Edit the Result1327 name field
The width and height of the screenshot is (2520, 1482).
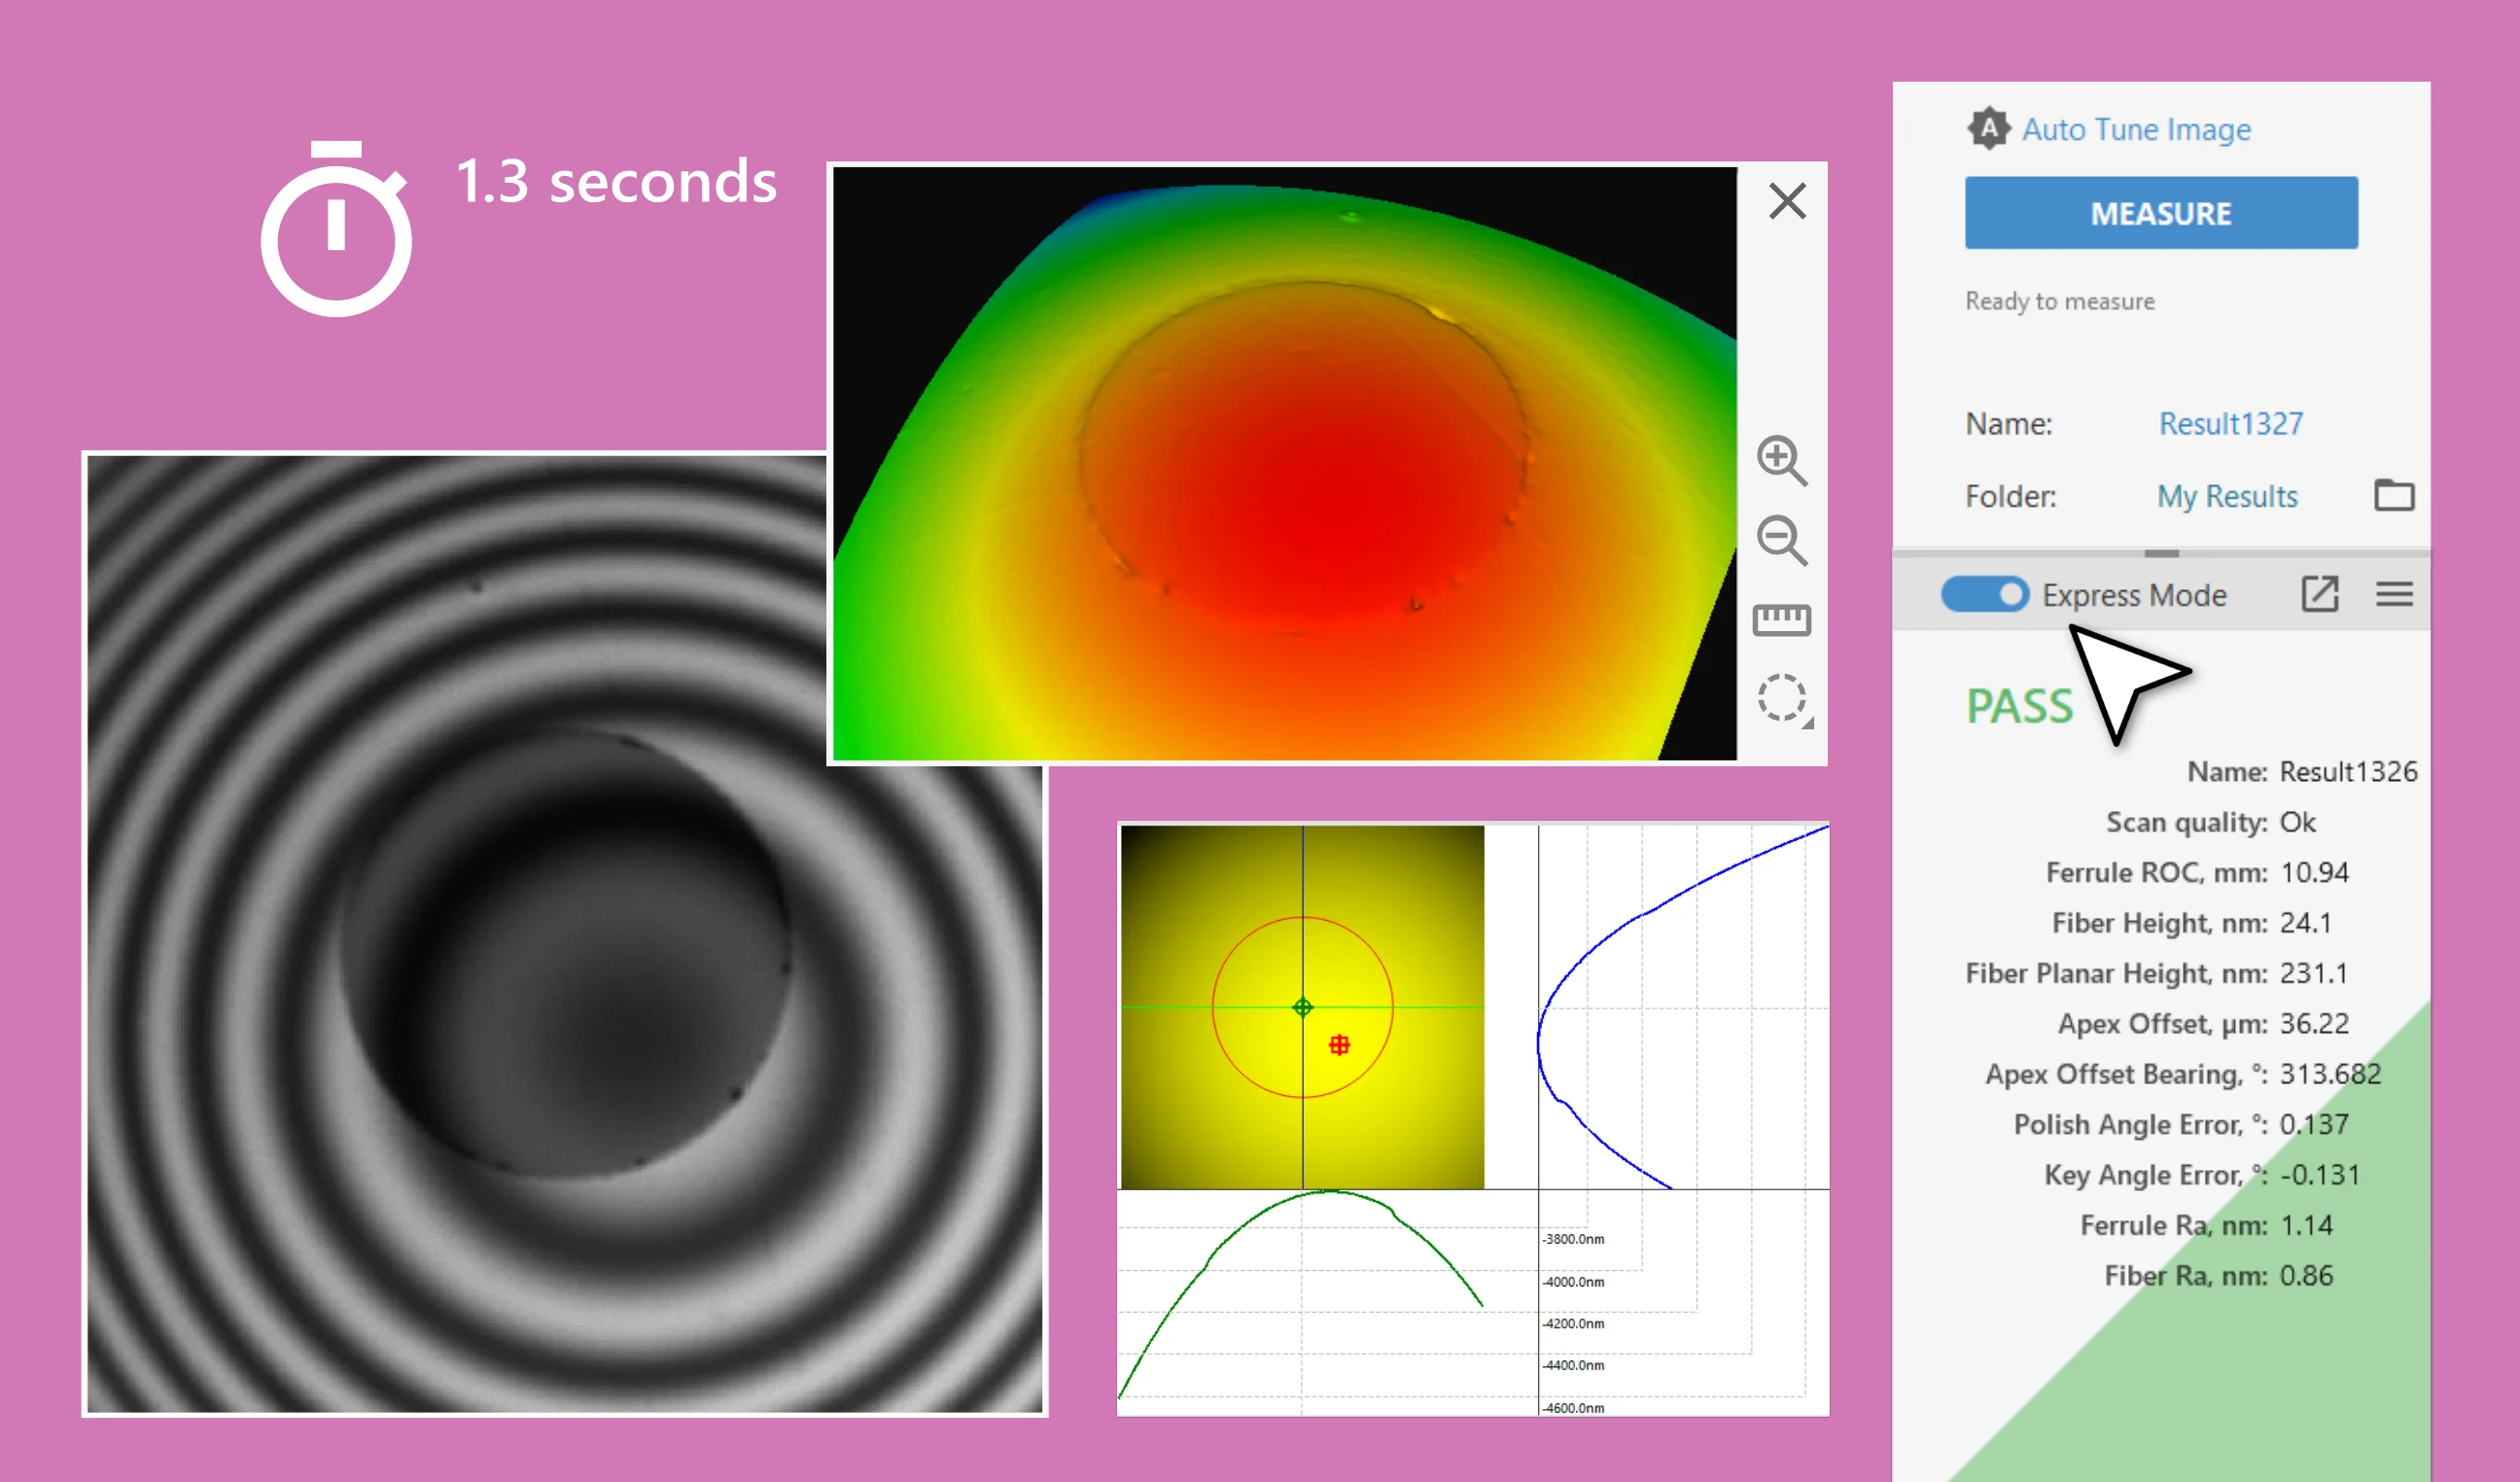[2230, 424]
